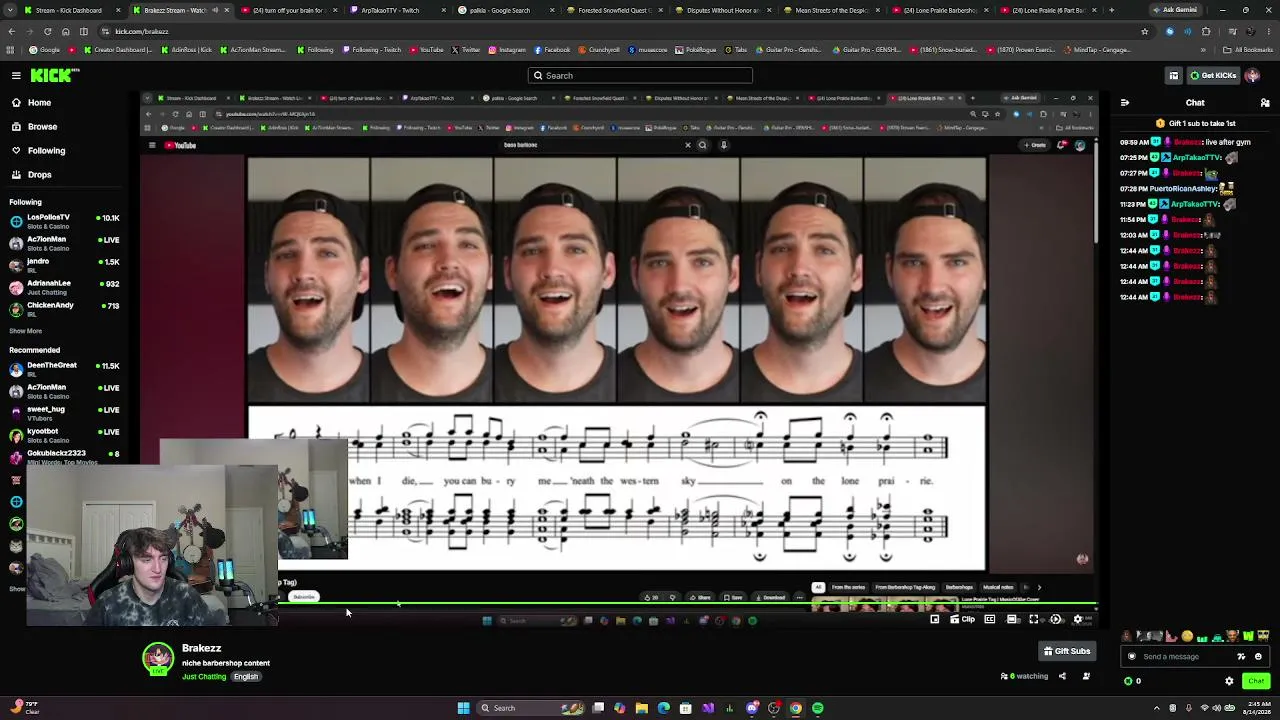
Task: Click the Kick logo
Action: click(54, 75)
